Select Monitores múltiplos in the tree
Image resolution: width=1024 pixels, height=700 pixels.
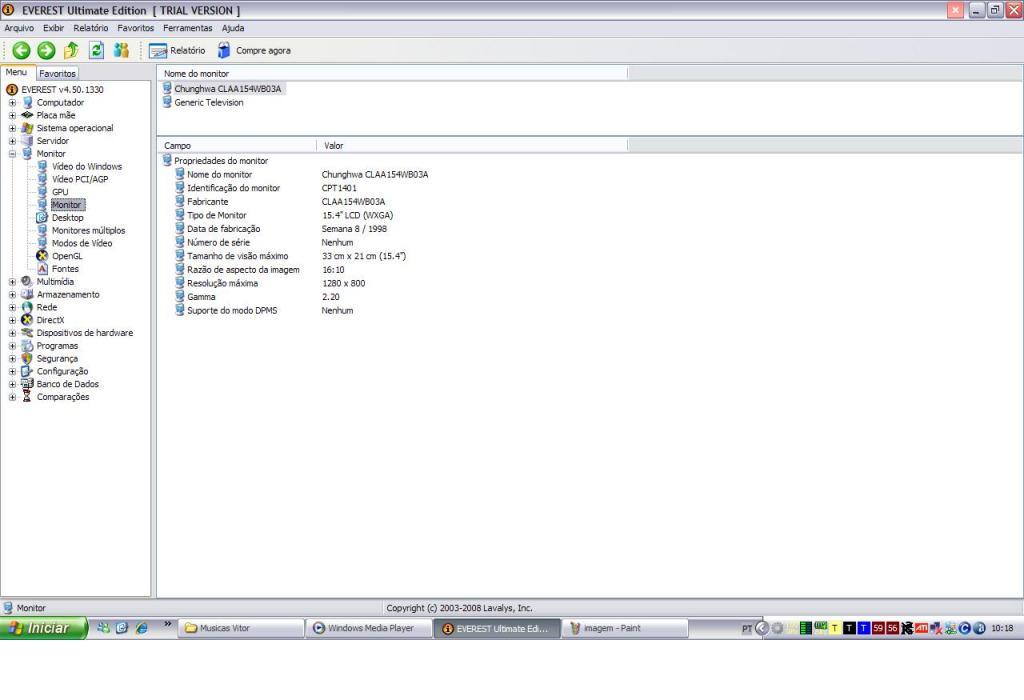pos(88,231)
